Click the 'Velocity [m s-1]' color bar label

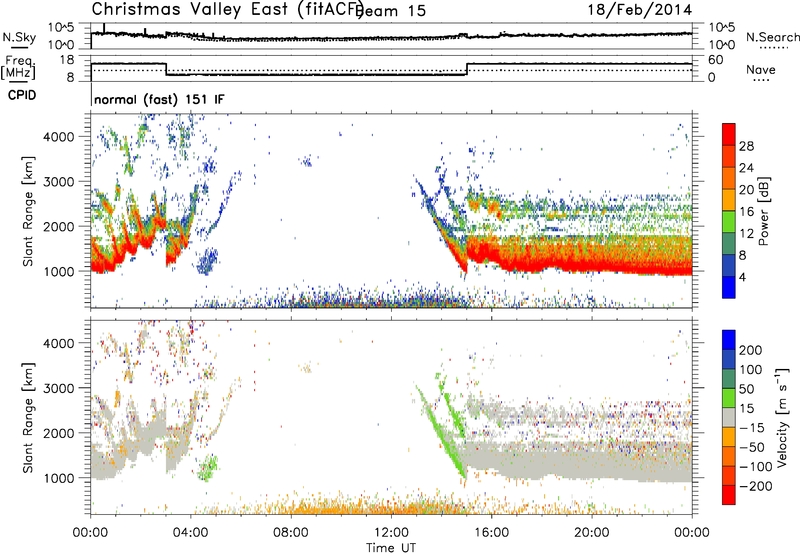click(x=782, y=417)
